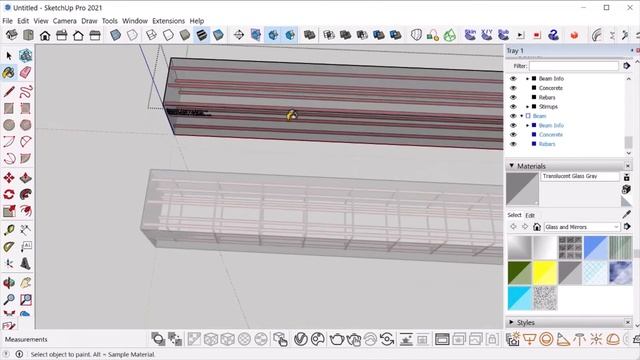Enable Wireframe face style
640x360 pixels.
pos(151,35)
